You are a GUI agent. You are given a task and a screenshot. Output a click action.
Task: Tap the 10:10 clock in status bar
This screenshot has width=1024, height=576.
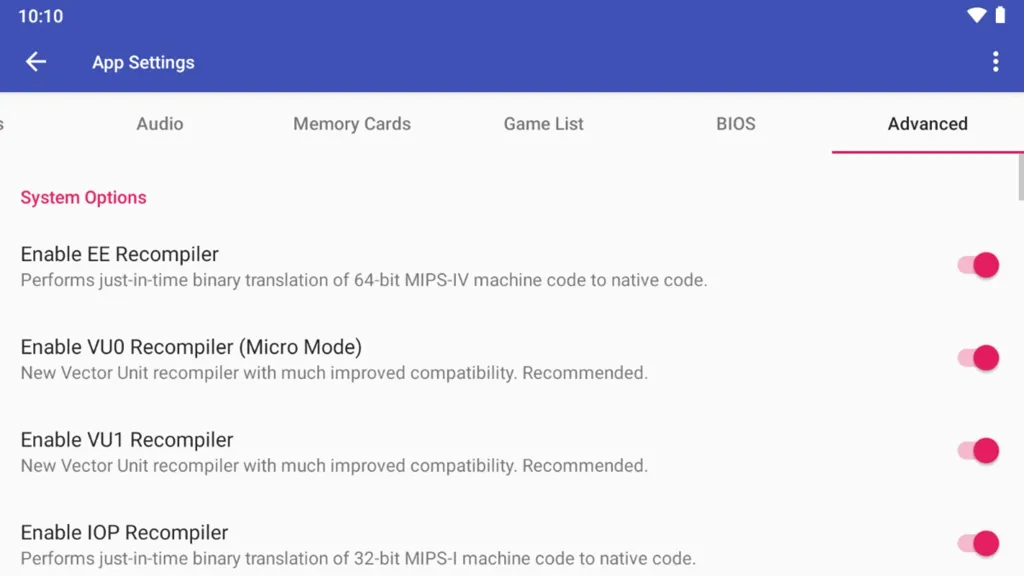tap(40, 16)
